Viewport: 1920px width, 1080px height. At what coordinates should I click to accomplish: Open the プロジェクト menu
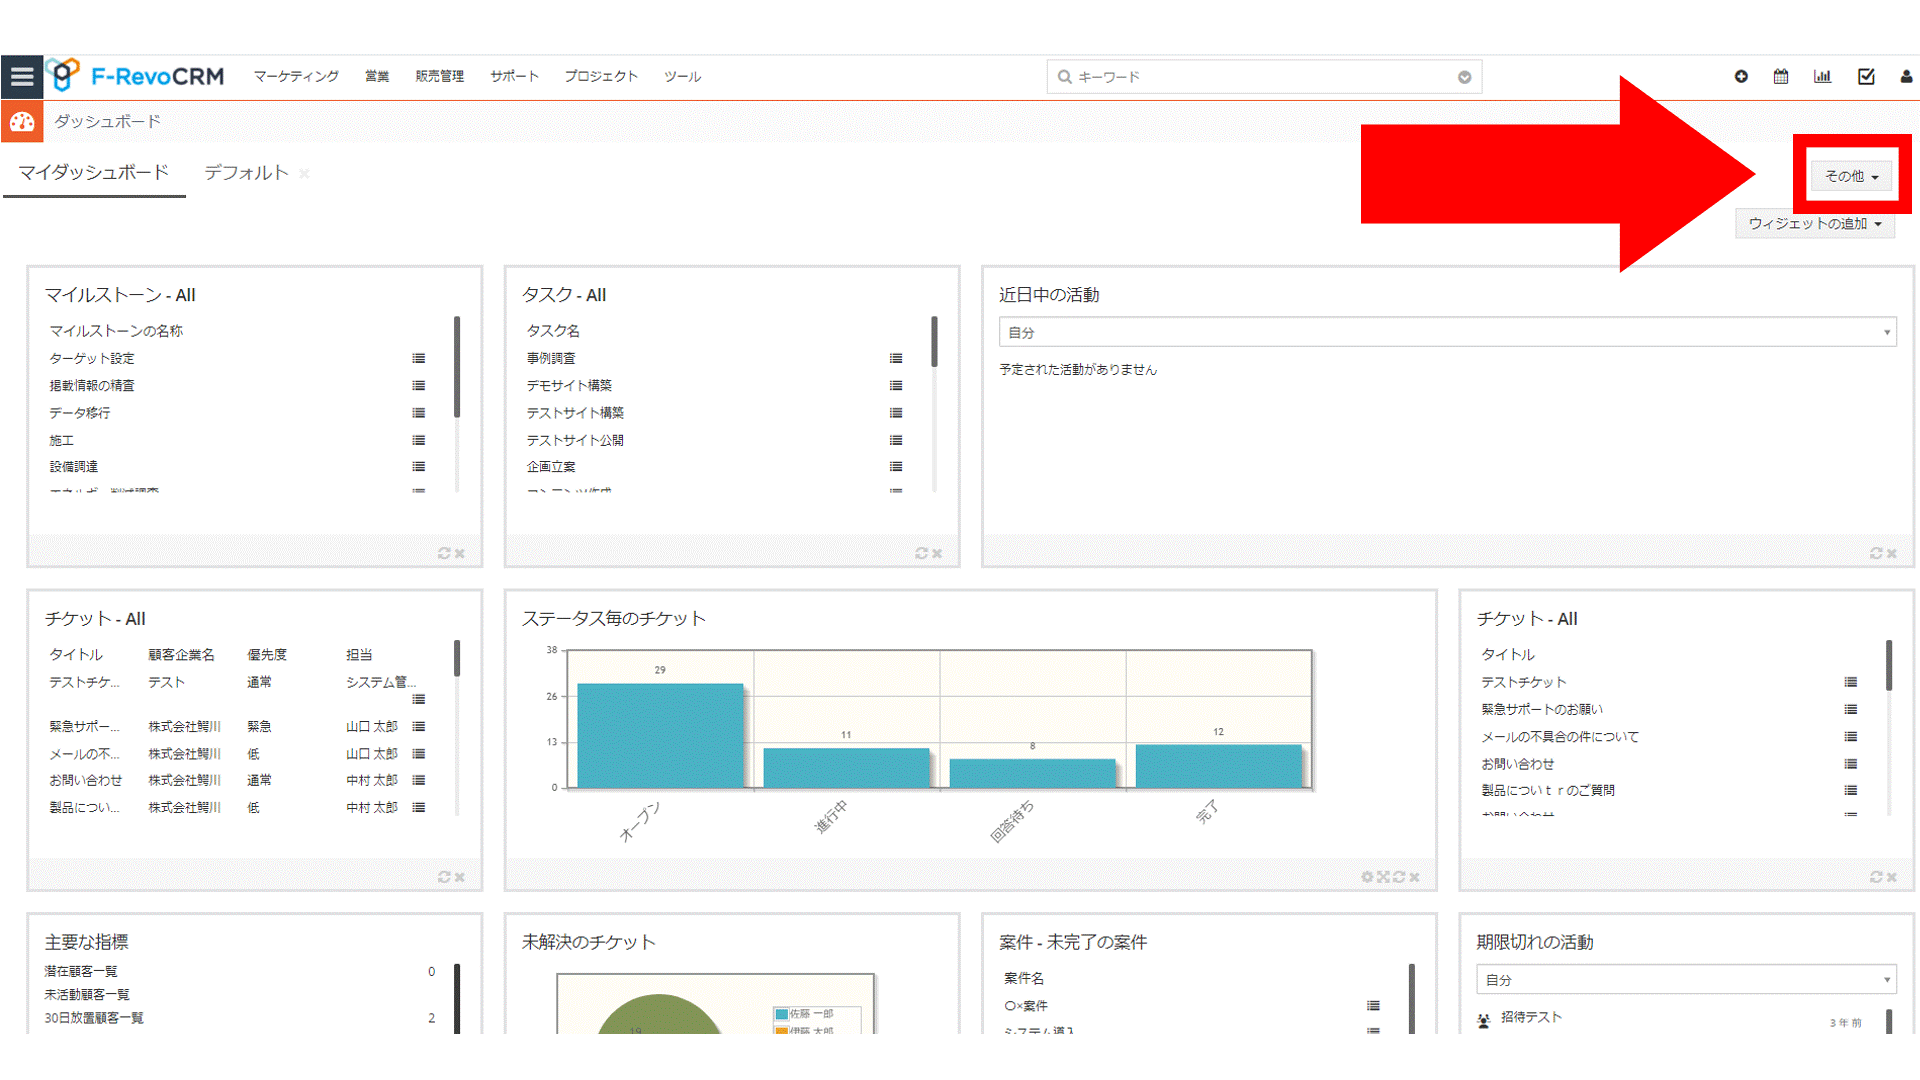click(x=601, y=76)
